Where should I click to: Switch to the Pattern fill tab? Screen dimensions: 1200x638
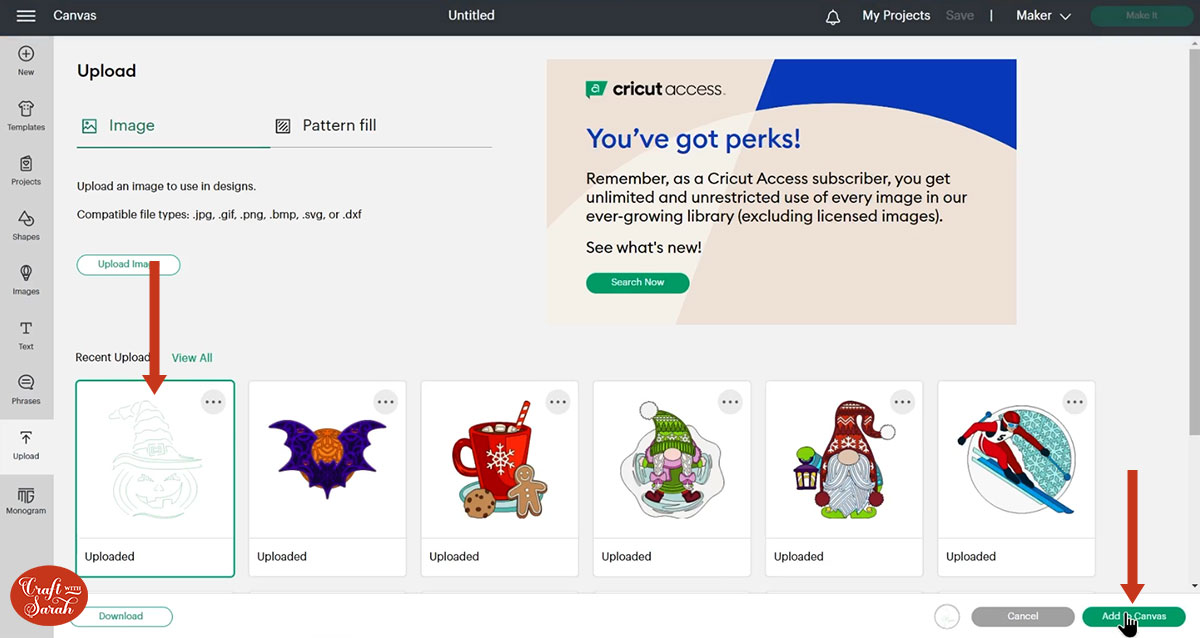pyautogui.click(x=327, y=126)
